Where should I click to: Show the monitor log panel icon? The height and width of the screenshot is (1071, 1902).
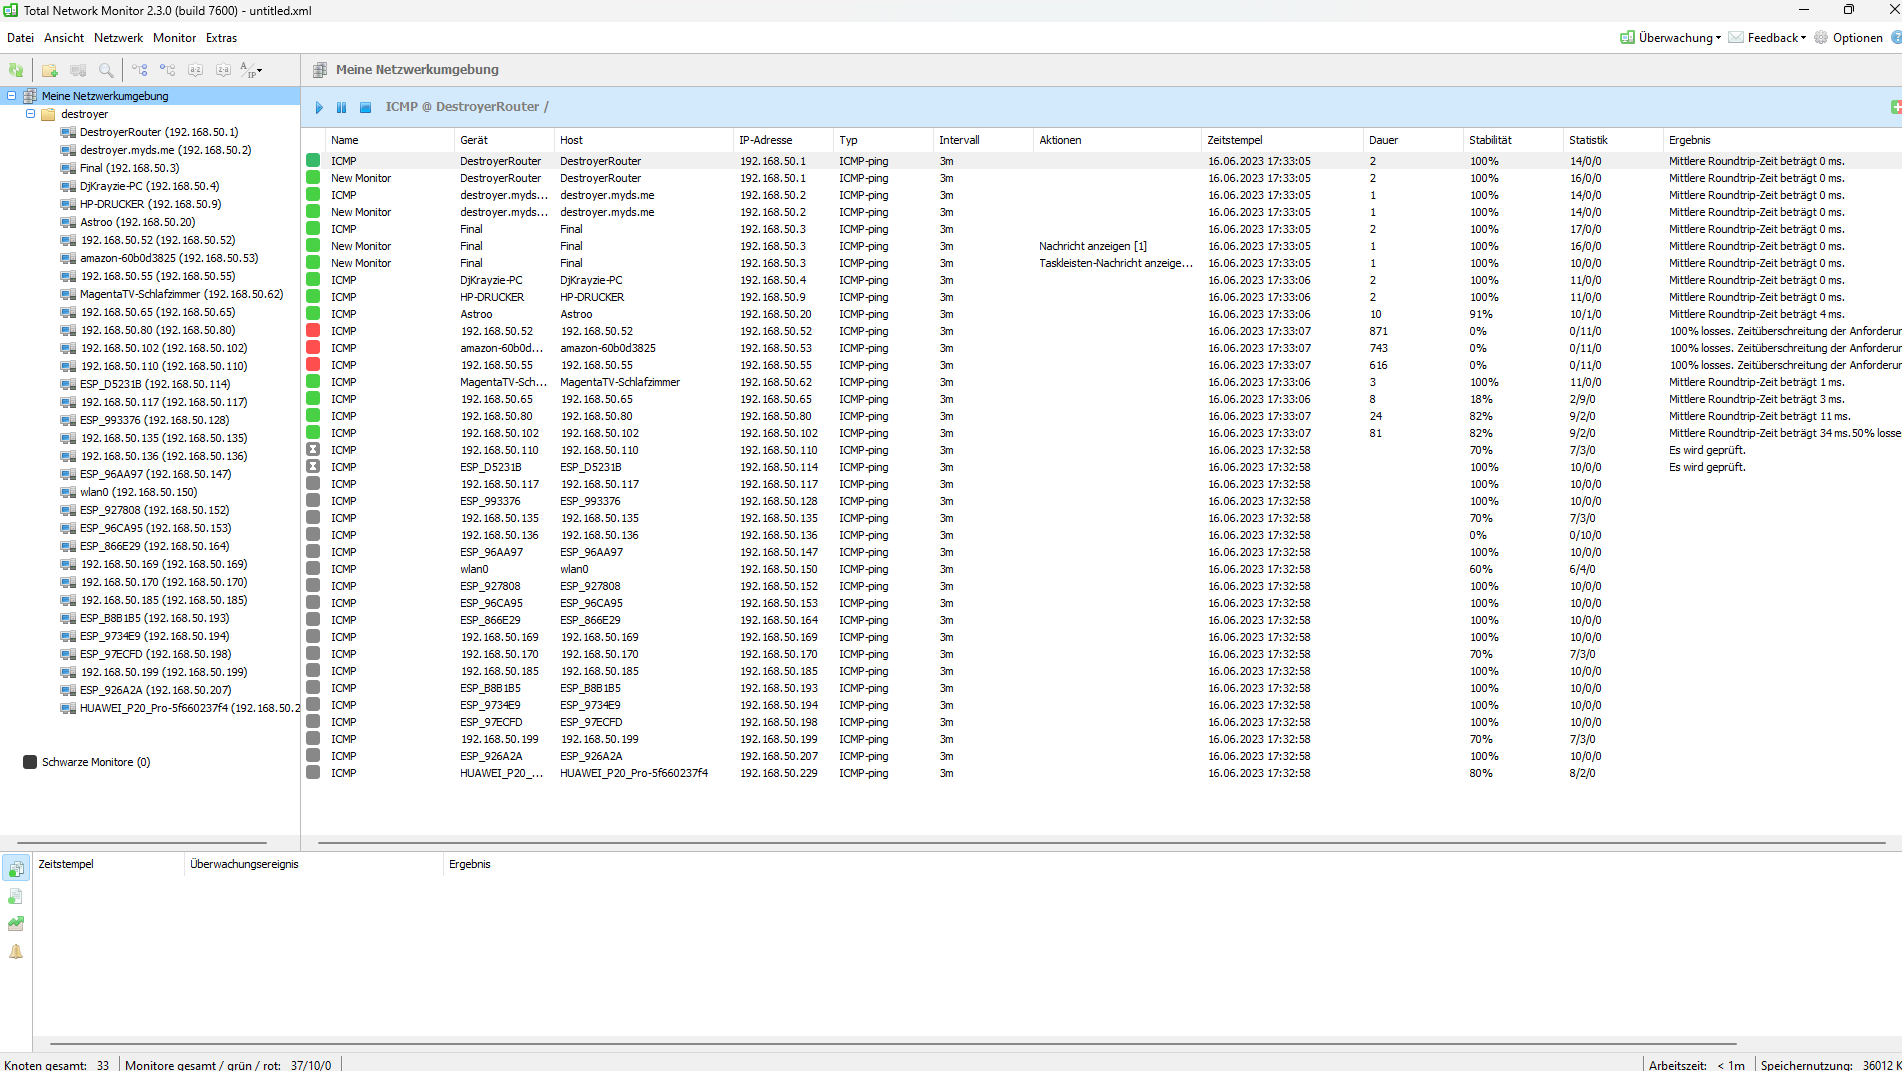[x=16, y=869]
